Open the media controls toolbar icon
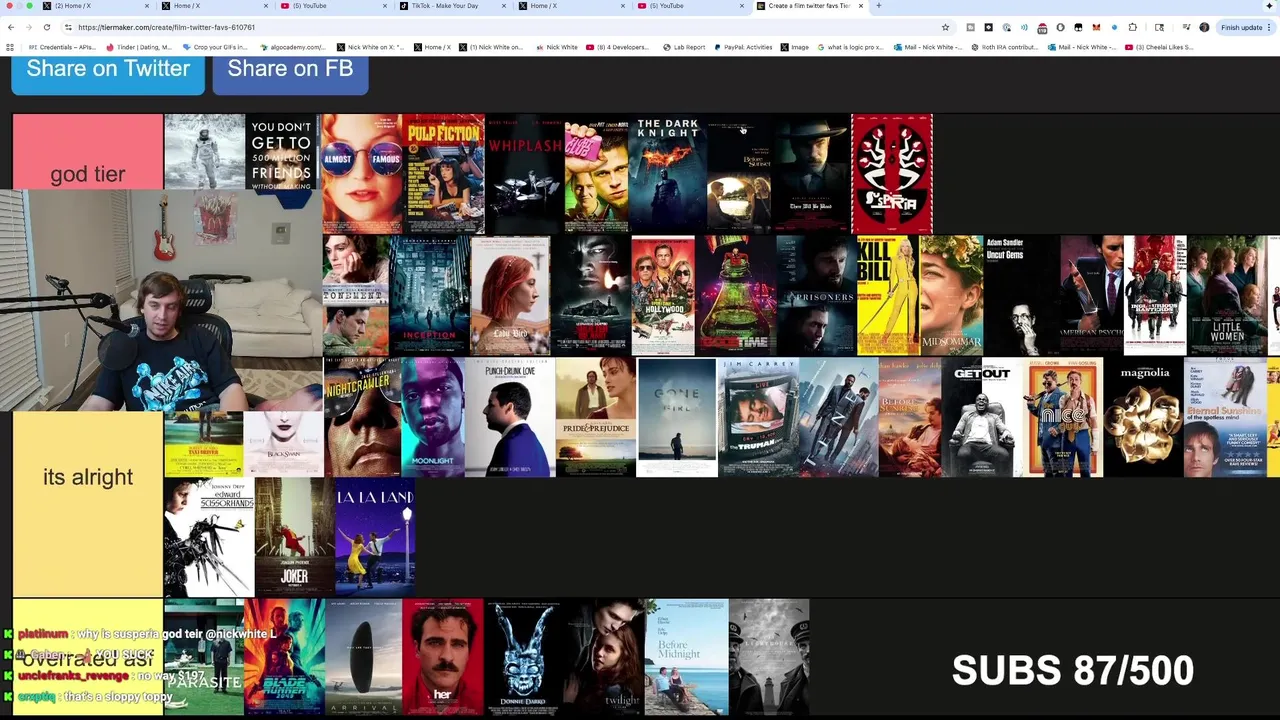 pos(1186,27)
